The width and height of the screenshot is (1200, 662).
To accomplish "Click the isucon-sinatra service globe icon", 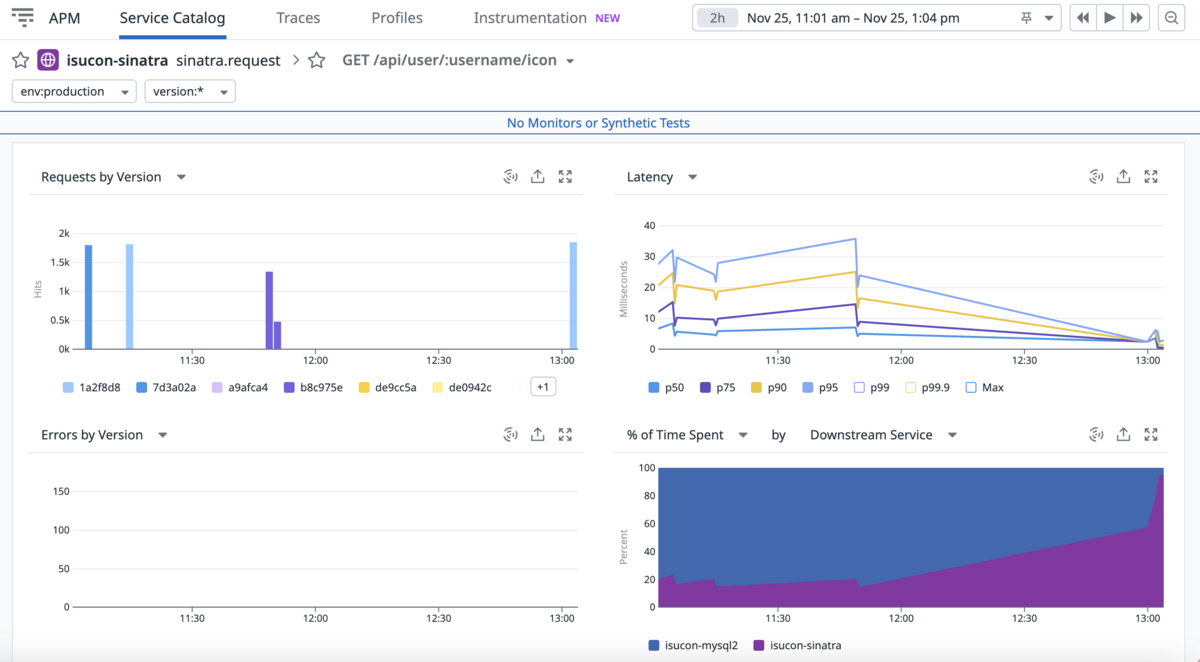I will tap(48, 60).
